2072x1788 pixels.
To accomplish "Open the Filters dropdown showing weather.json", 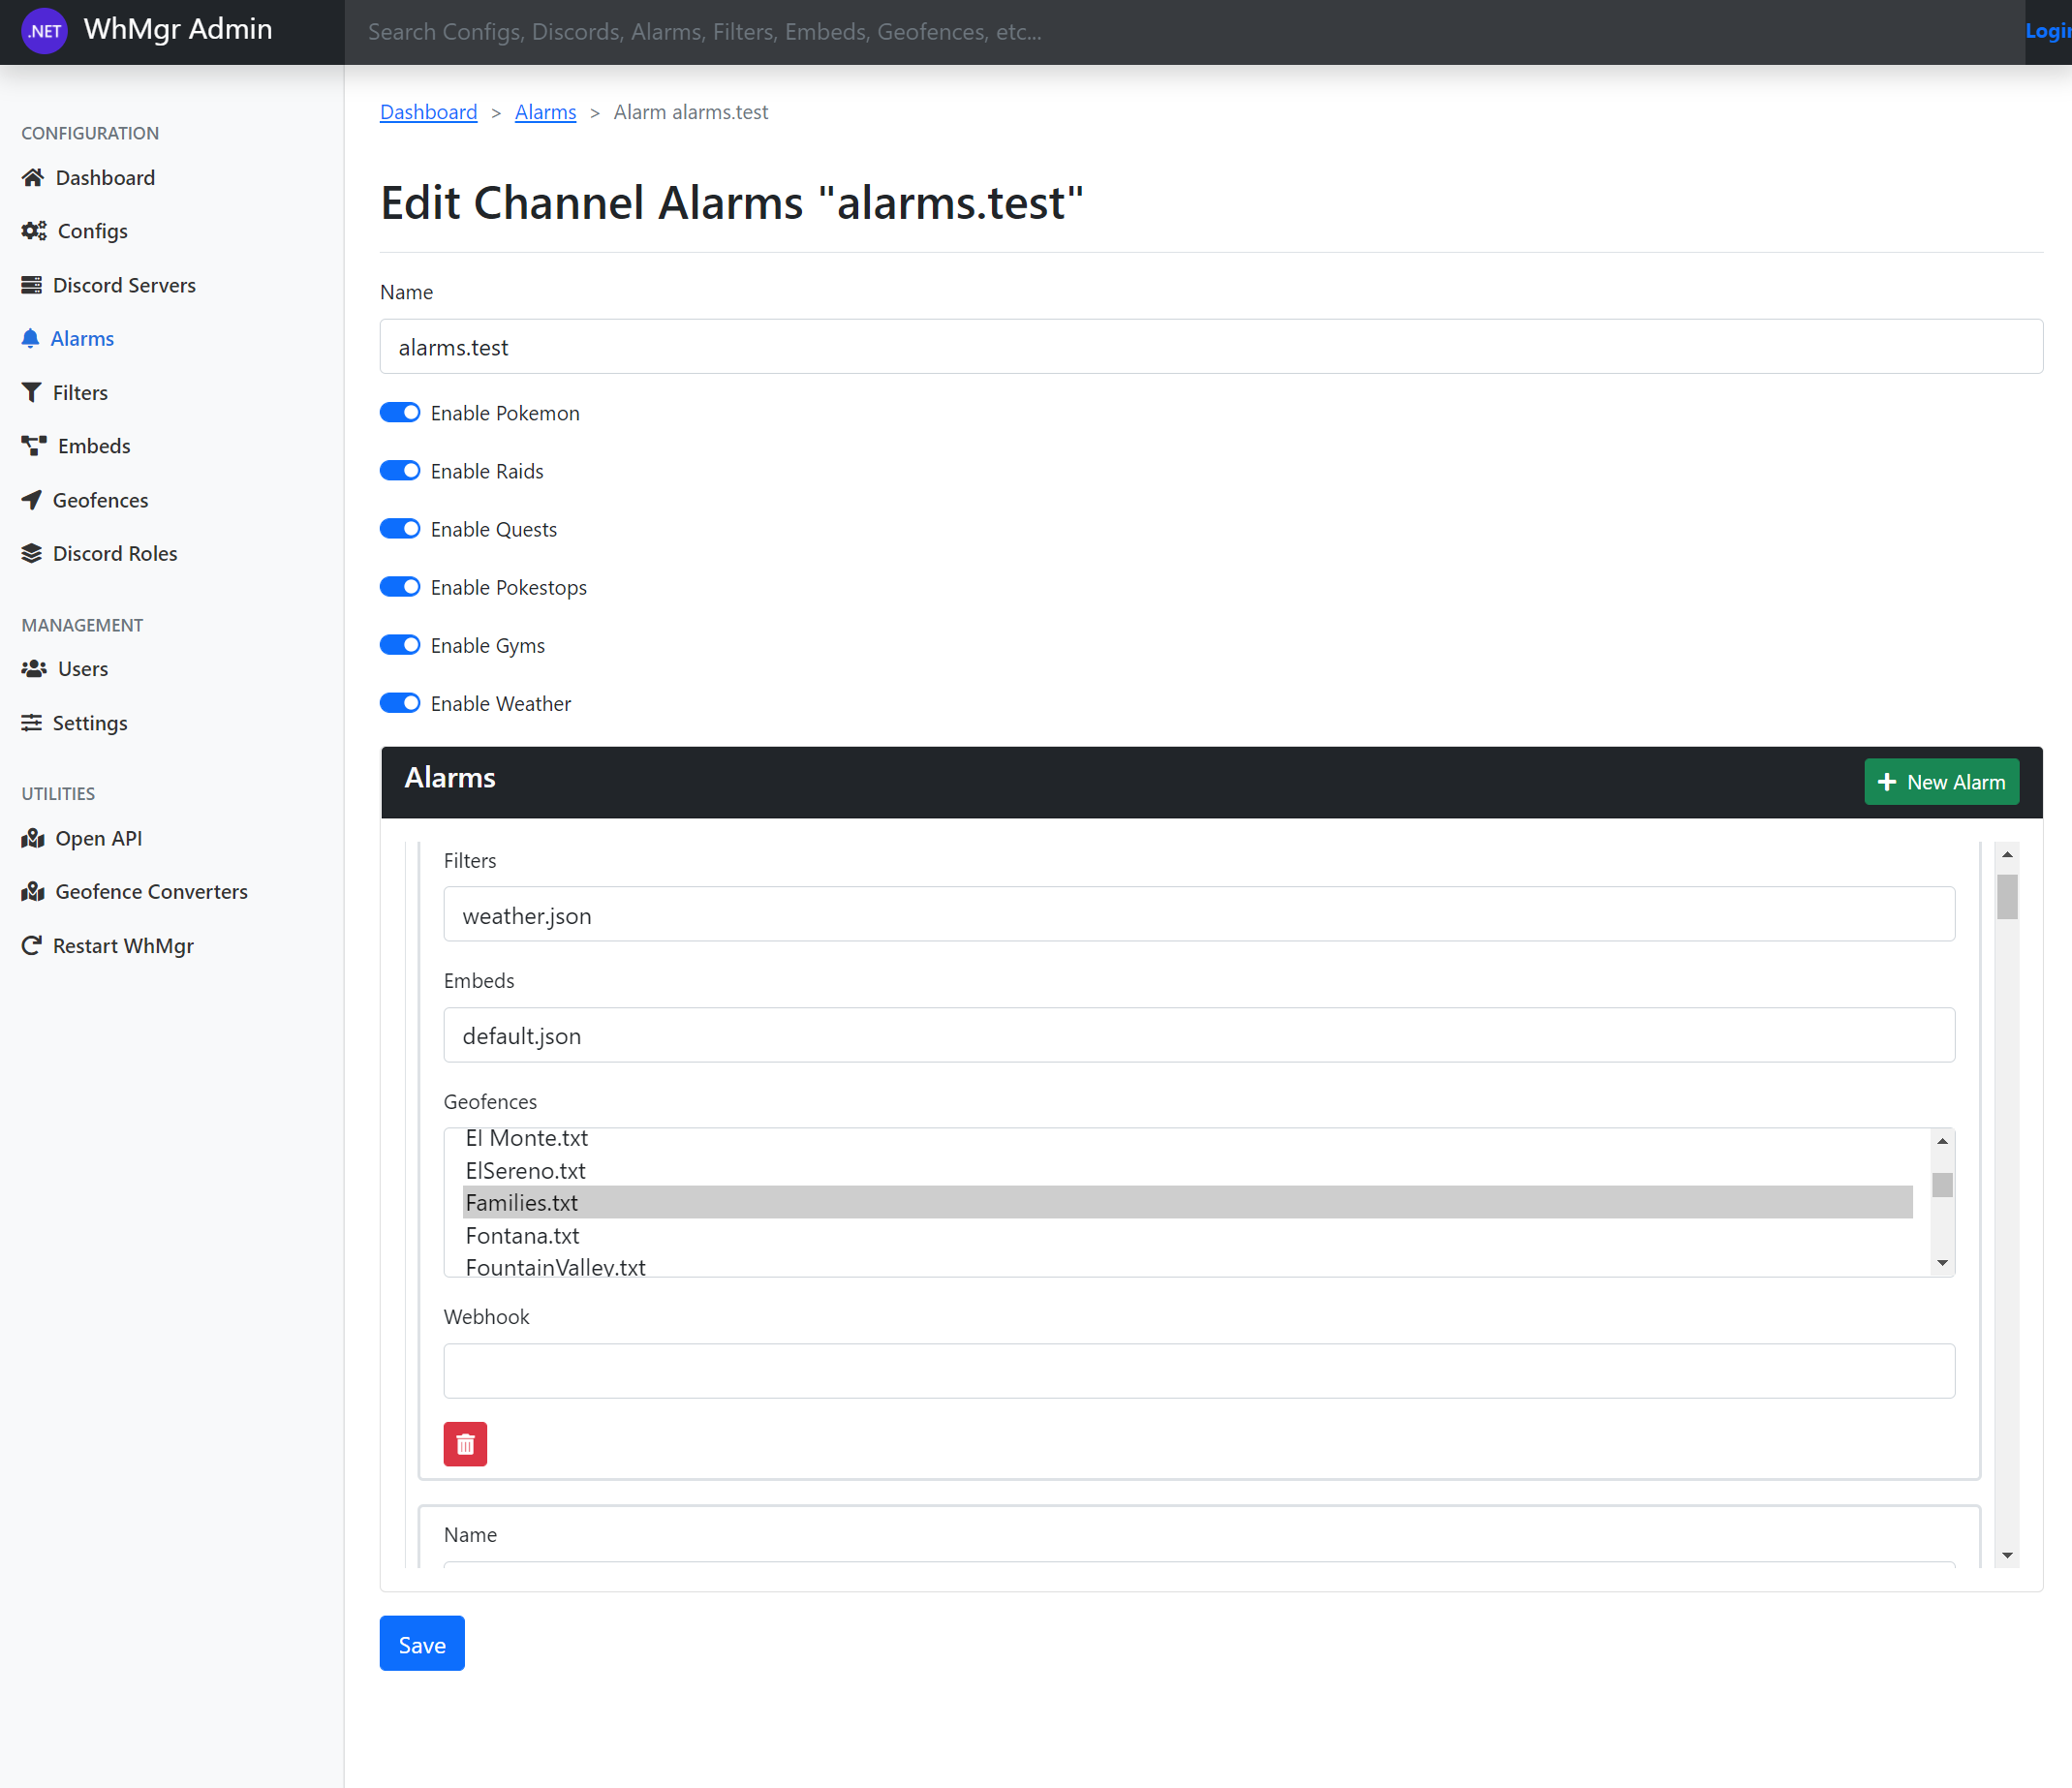I will click(x=1198, y=915).
